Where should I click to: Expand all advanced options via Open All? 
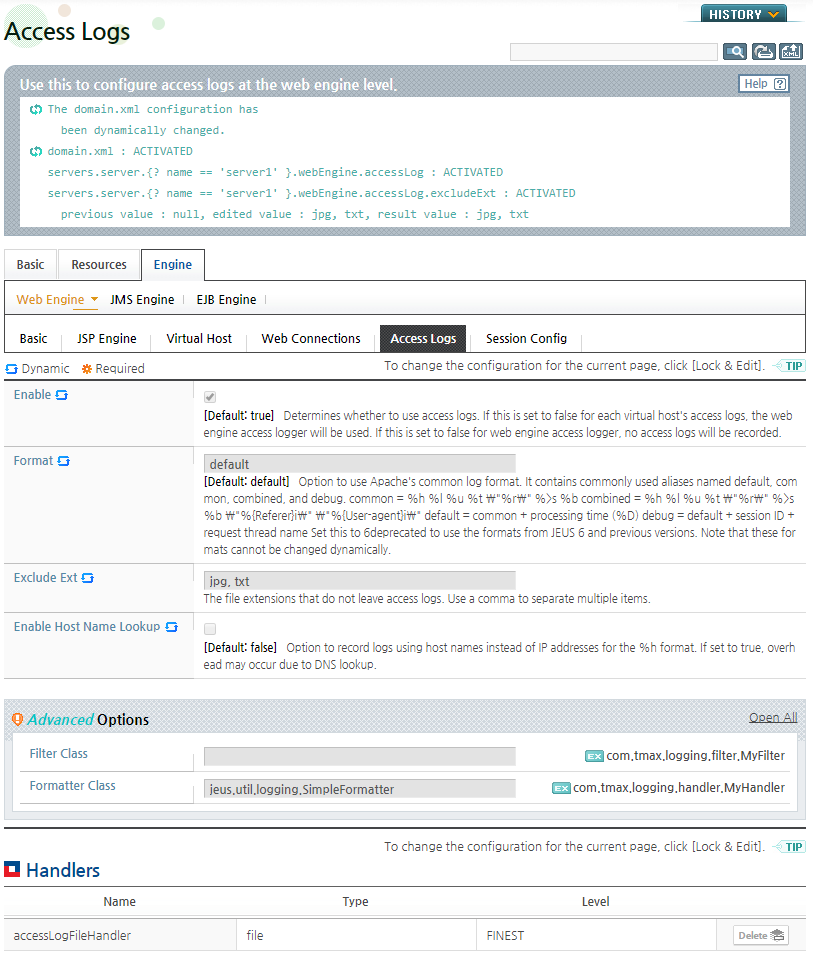point(773,717)
